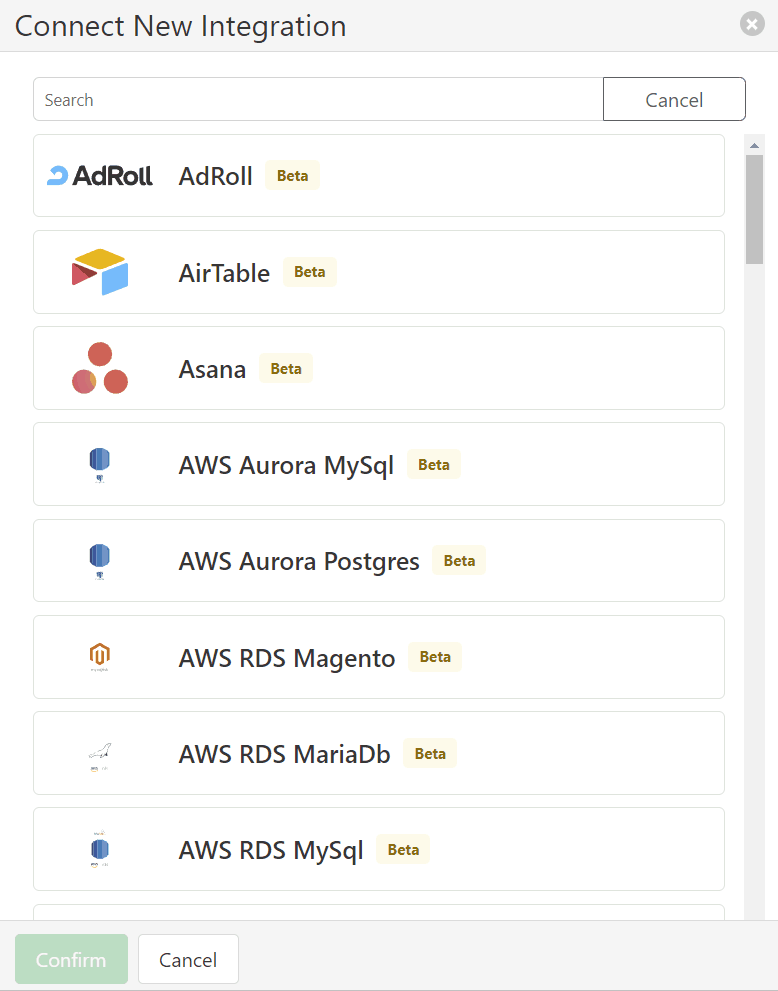Select the AWS Aurora MySql name
778x991 pixels.
tap(286, 466)
